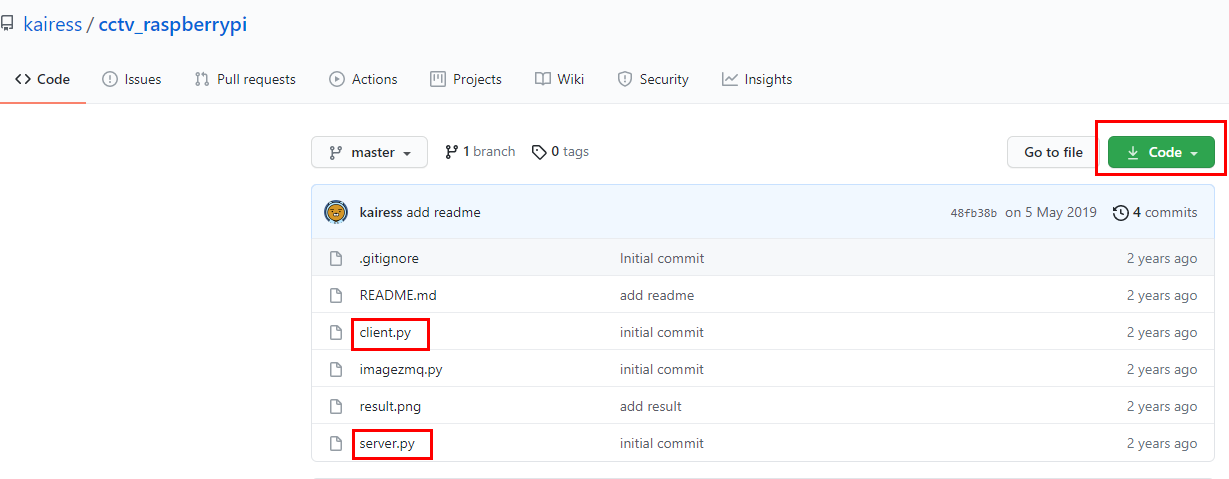Open the .gitignore file
1229x479 pixels.
tap(389, 258)
